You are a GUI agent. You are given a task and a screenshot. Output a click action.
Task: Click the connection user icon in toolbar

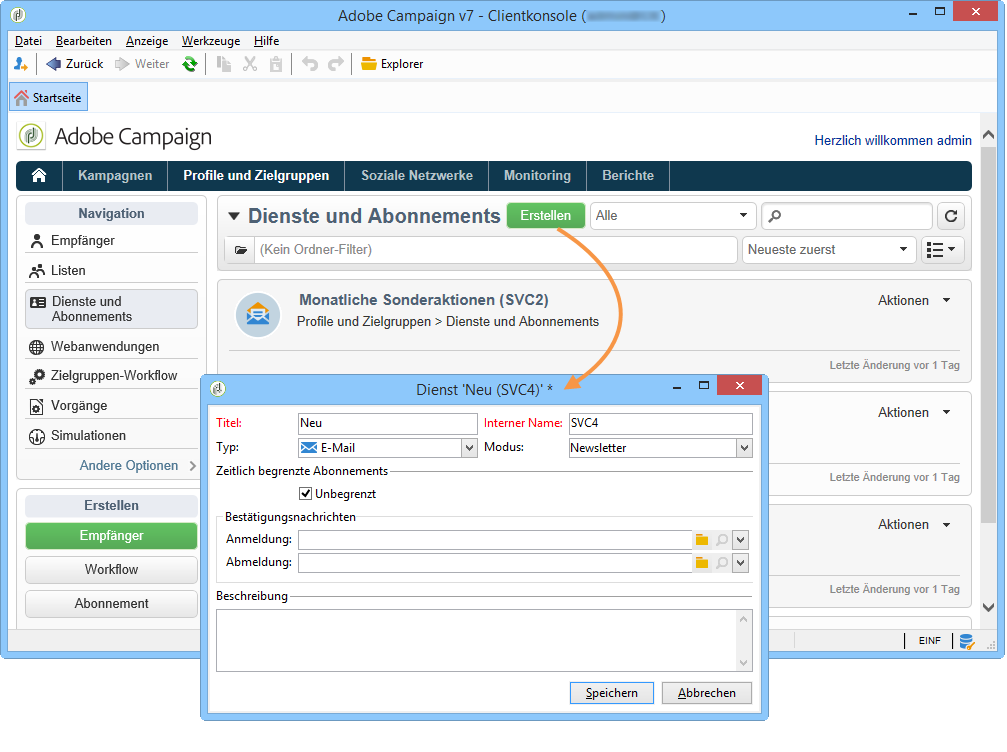pos(21,64)
